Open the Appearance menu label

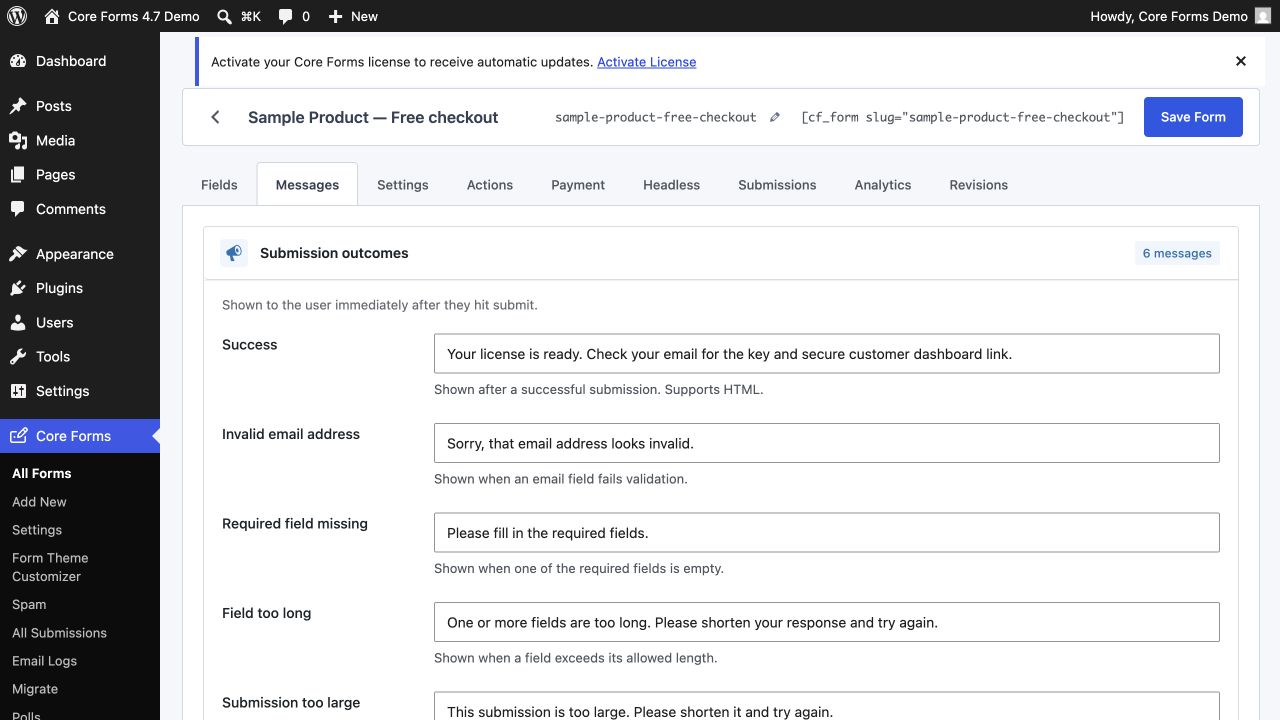pyautogui.click(x=75, y=254)
